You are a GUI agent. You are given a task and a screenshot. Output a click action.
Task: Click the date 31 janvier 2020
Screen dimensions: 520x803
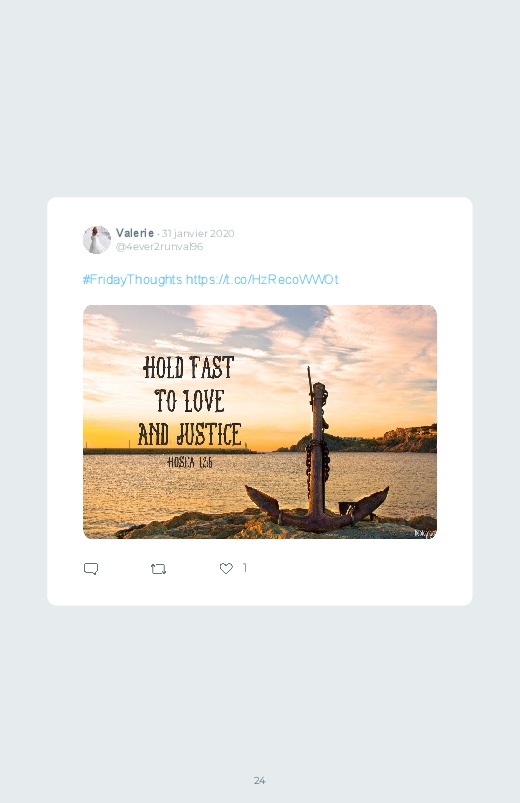coord(198,234)
